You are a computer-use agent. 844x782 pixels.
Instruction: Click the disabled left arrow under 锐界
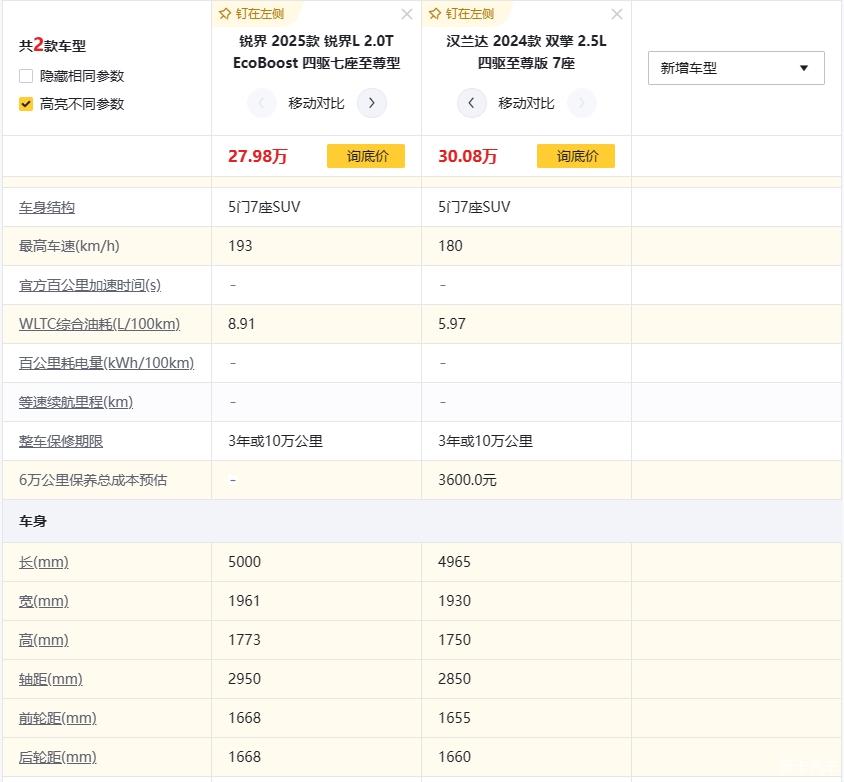(262, 103)
